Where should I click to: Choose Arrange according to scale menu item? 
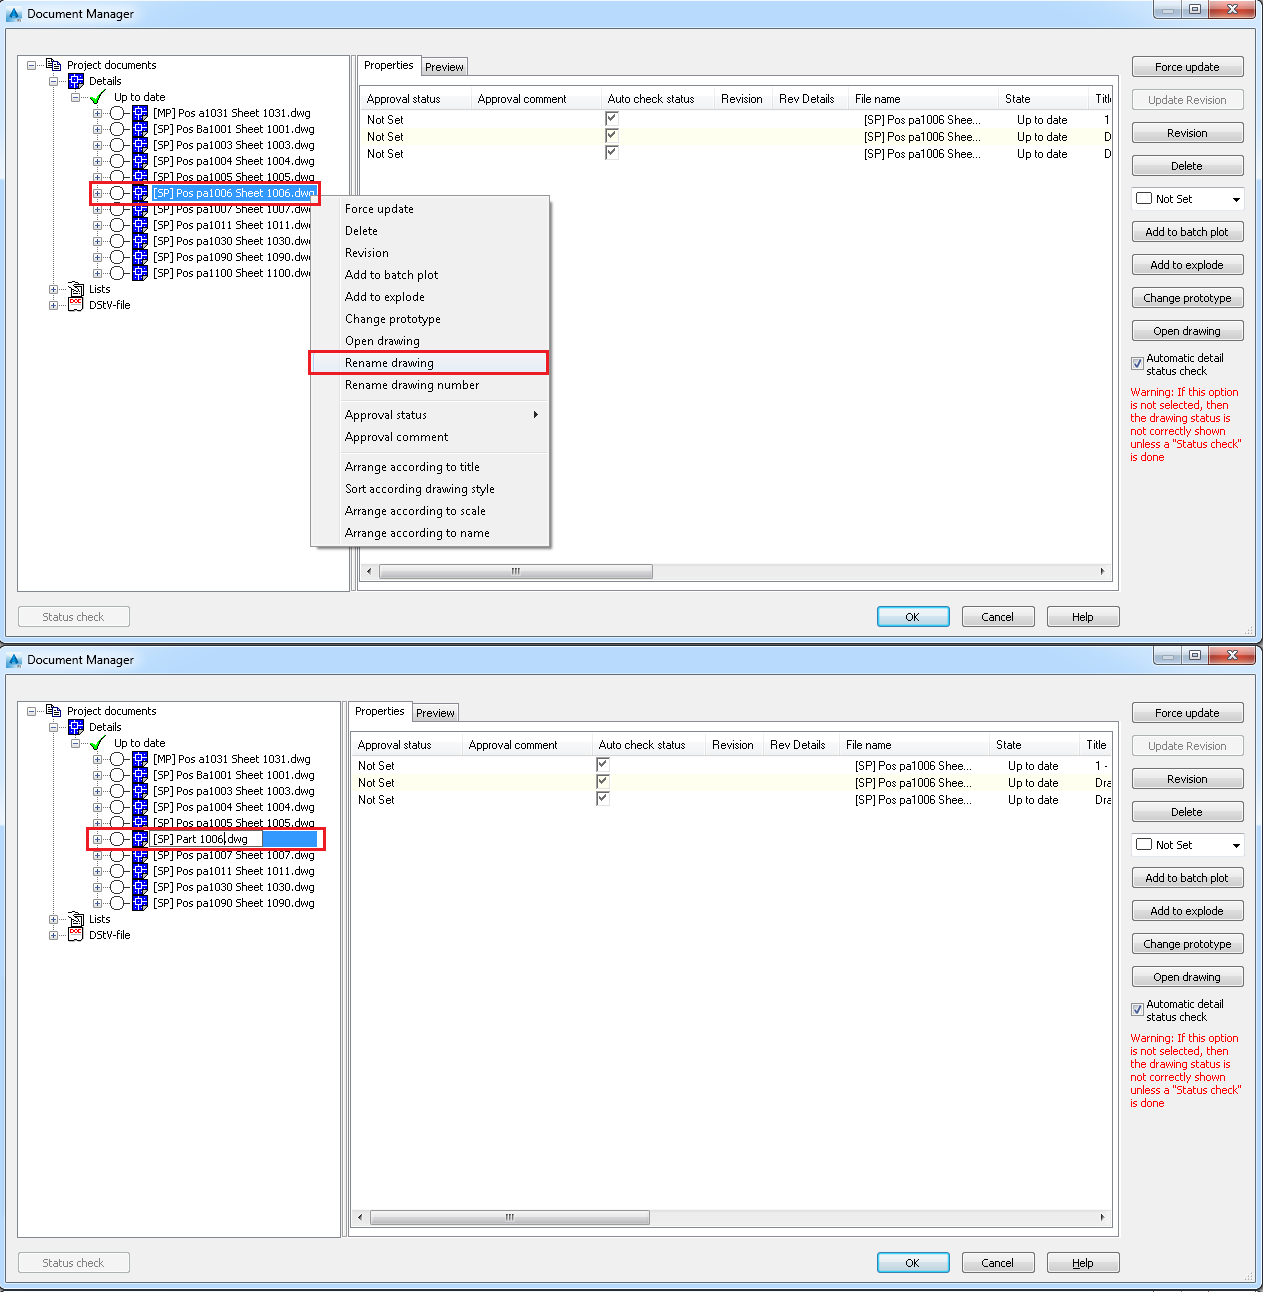429,511
